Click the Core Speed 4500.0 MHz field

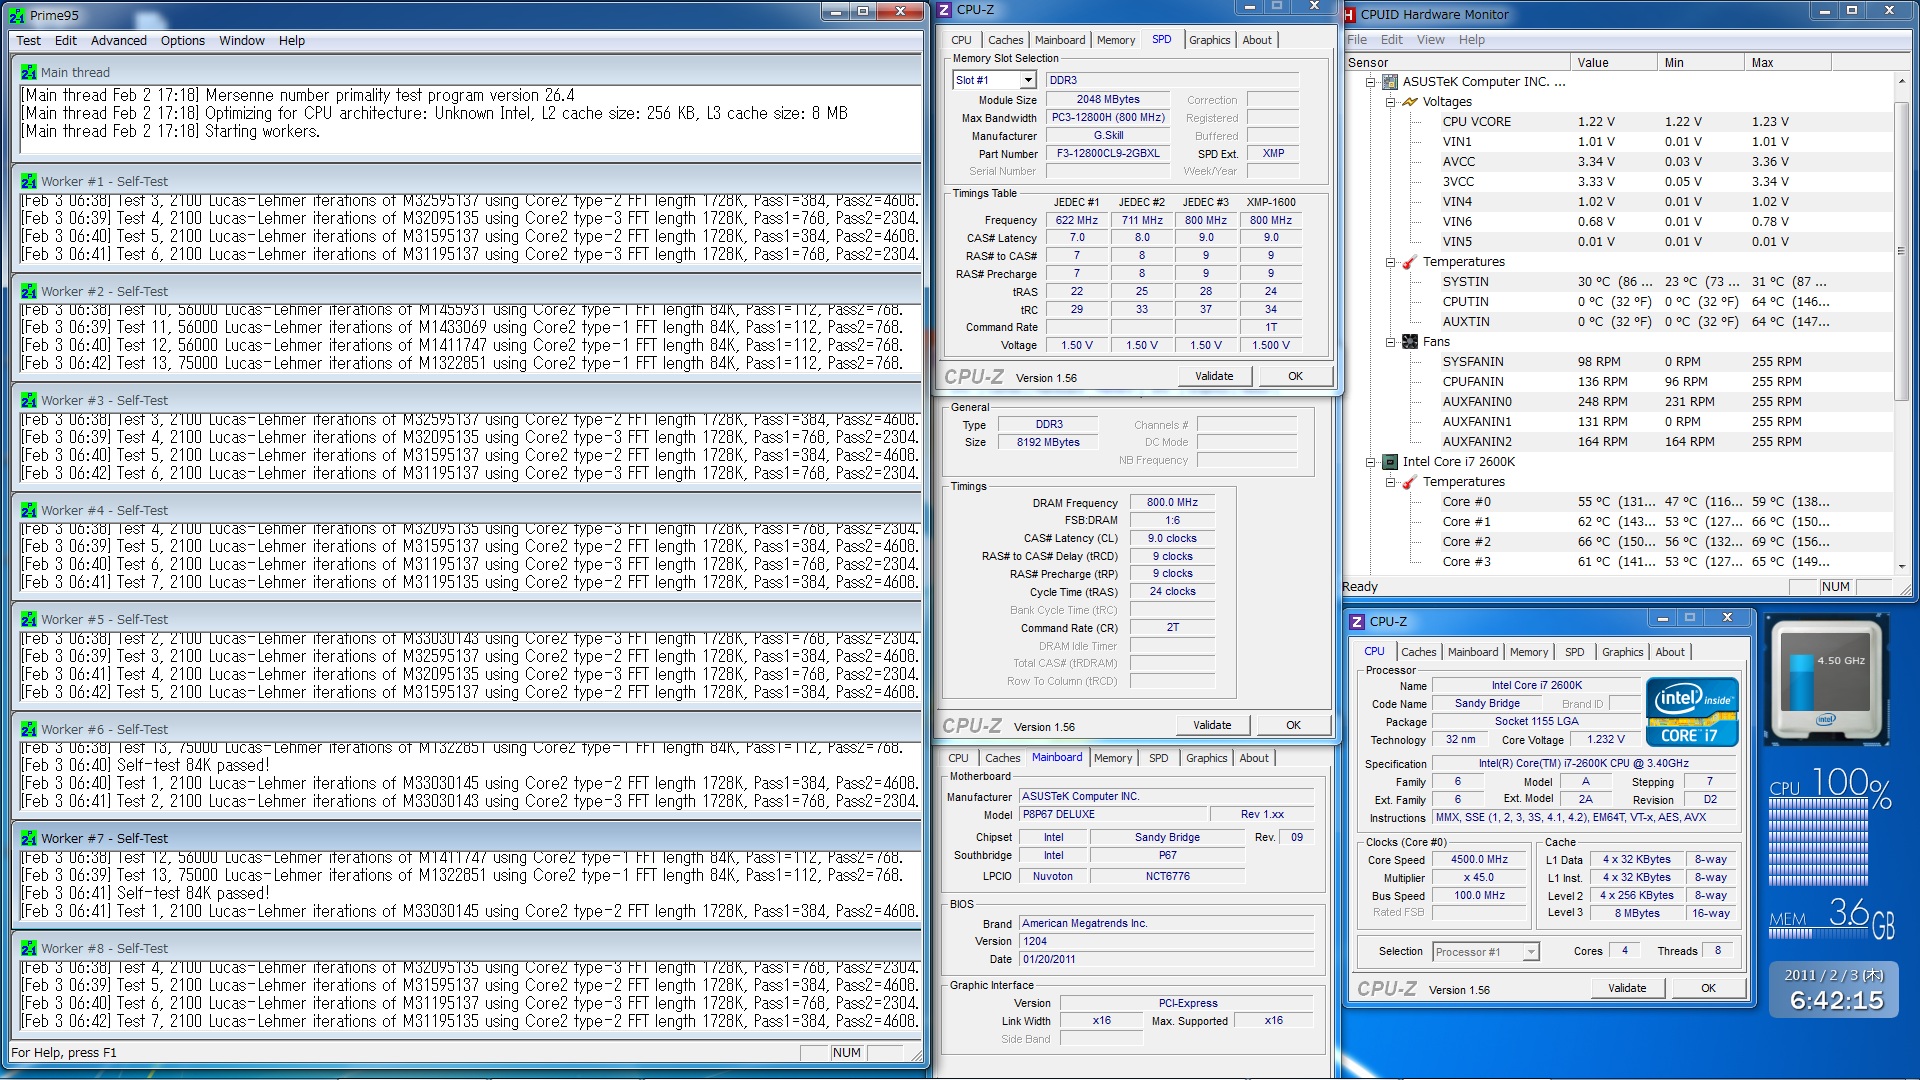point(1479,860)
